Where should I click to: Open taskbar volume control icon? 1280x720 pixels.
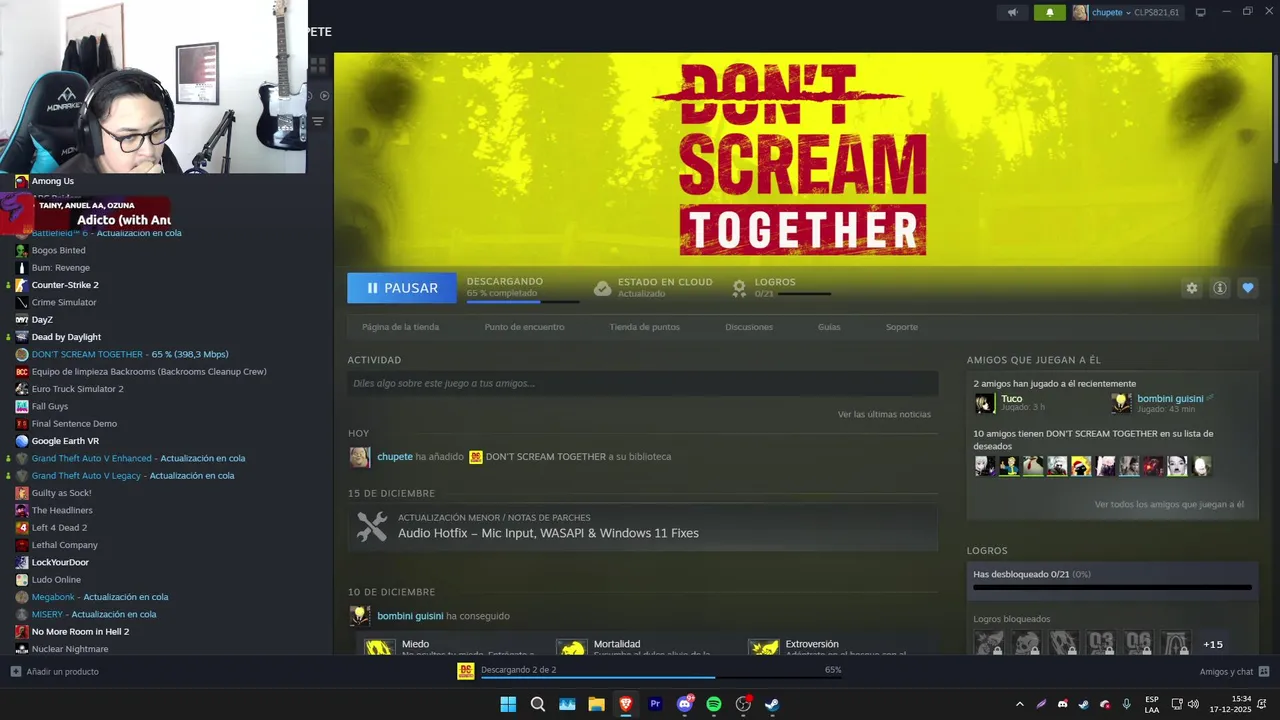pos(1193,704)
